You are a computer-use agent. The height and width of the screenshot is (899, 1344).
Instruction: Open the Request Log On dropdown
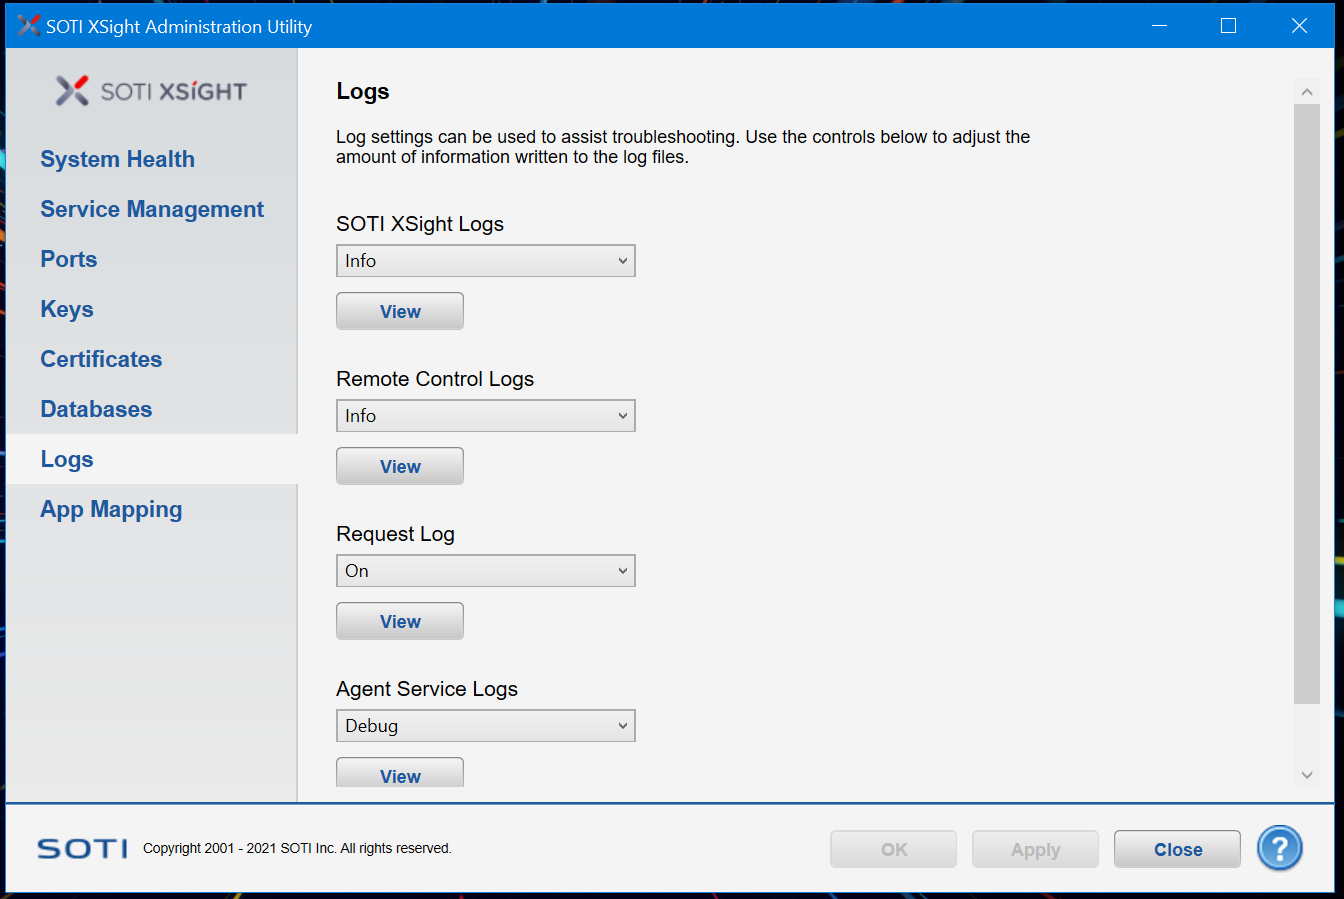486,571
